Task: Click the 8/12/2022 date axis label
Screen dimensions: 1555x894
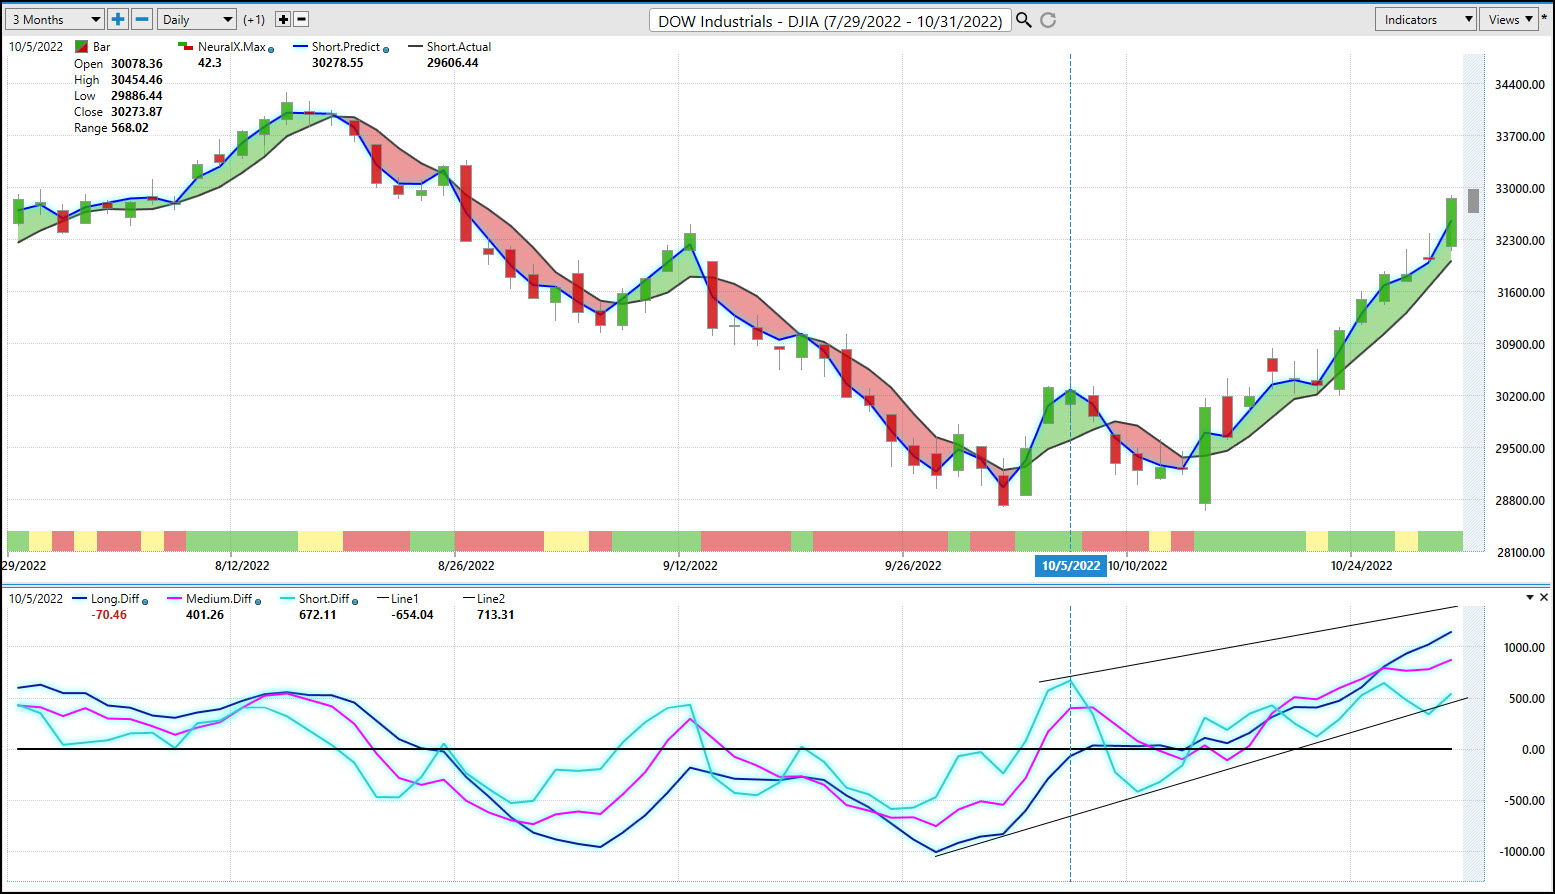Action: click(242, 565)
